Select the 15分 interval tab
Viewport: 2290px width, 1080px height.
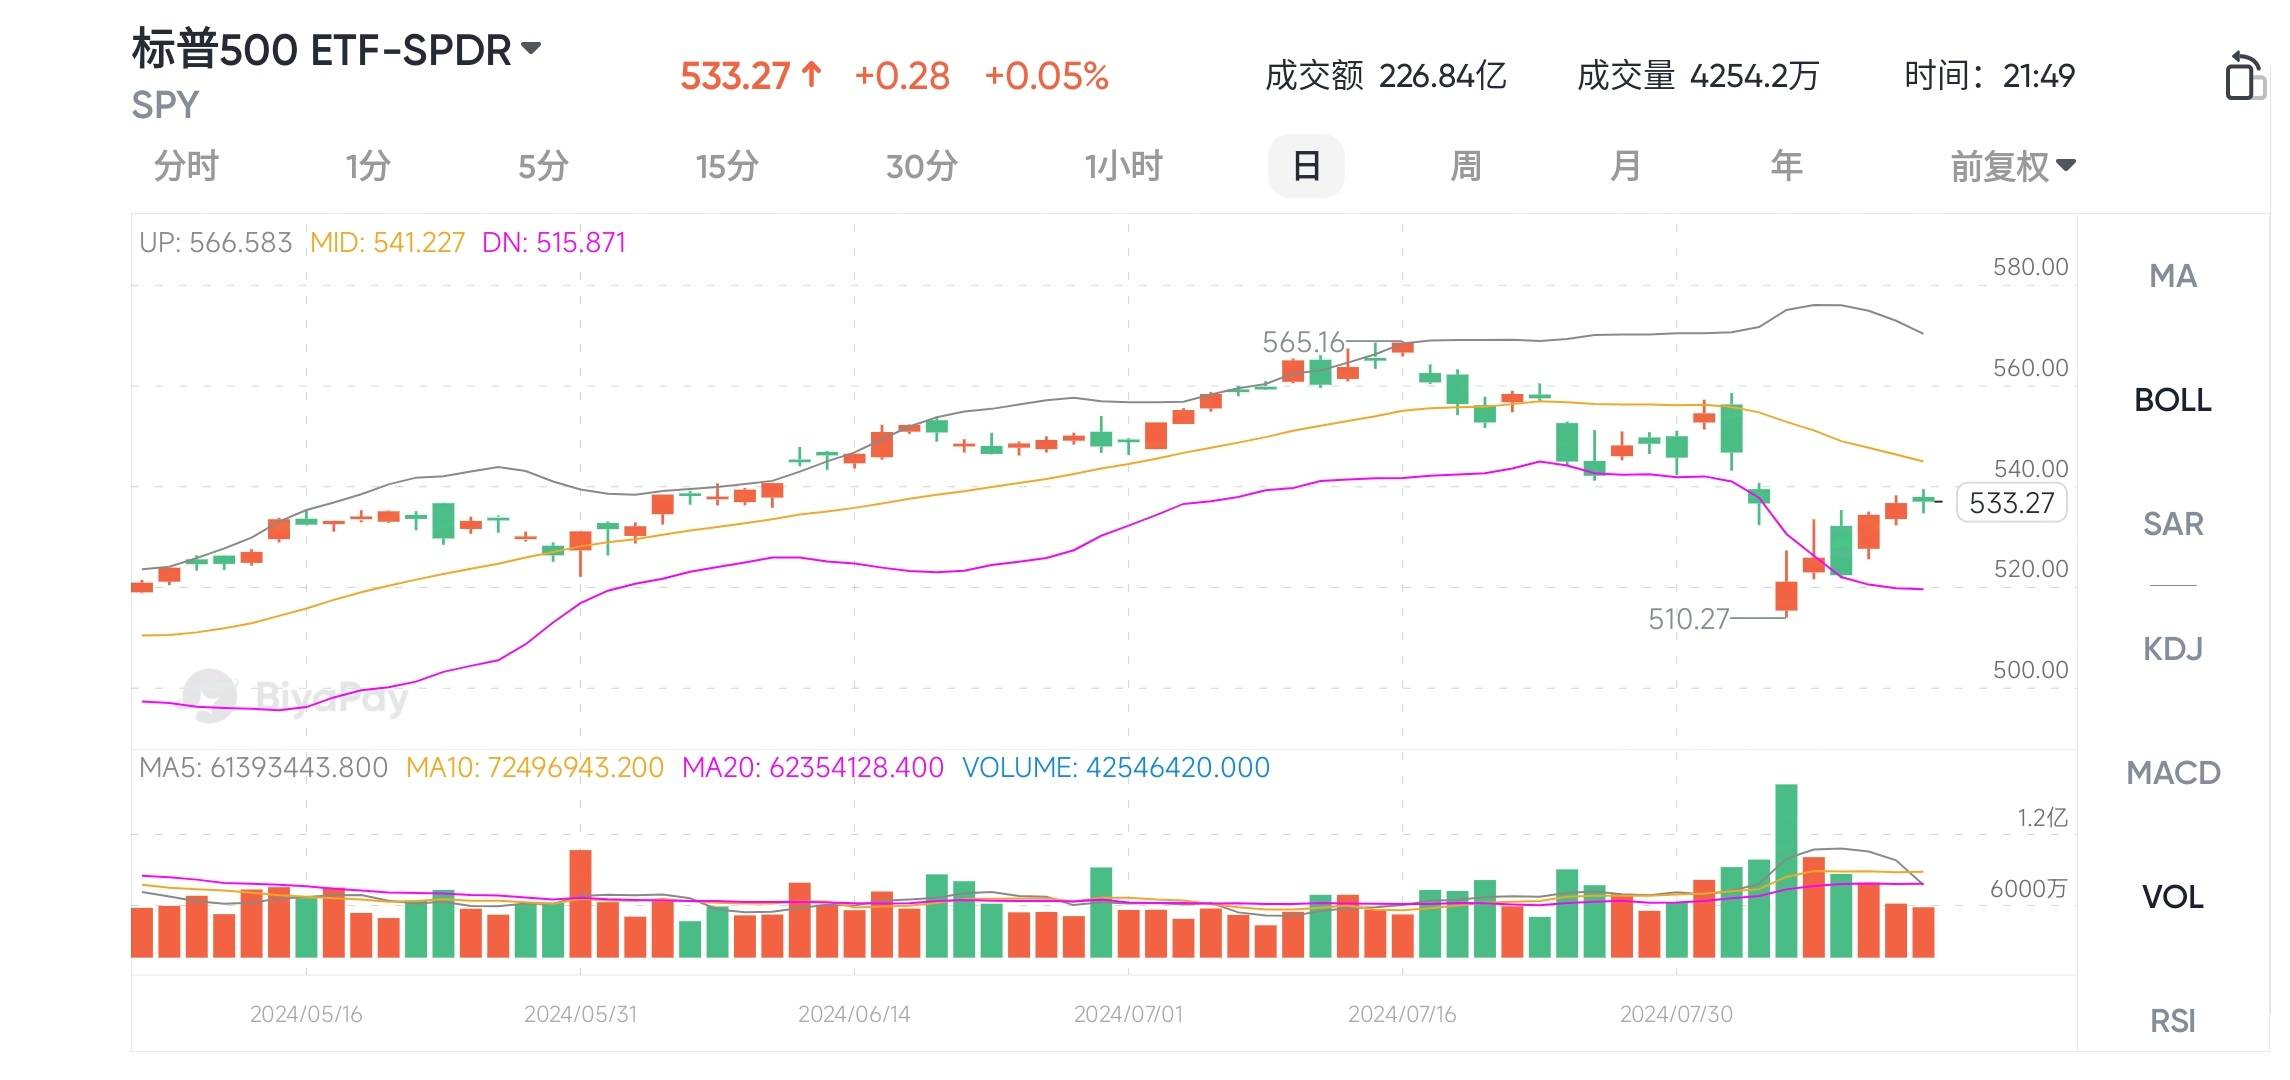click(x=727, y=166)
